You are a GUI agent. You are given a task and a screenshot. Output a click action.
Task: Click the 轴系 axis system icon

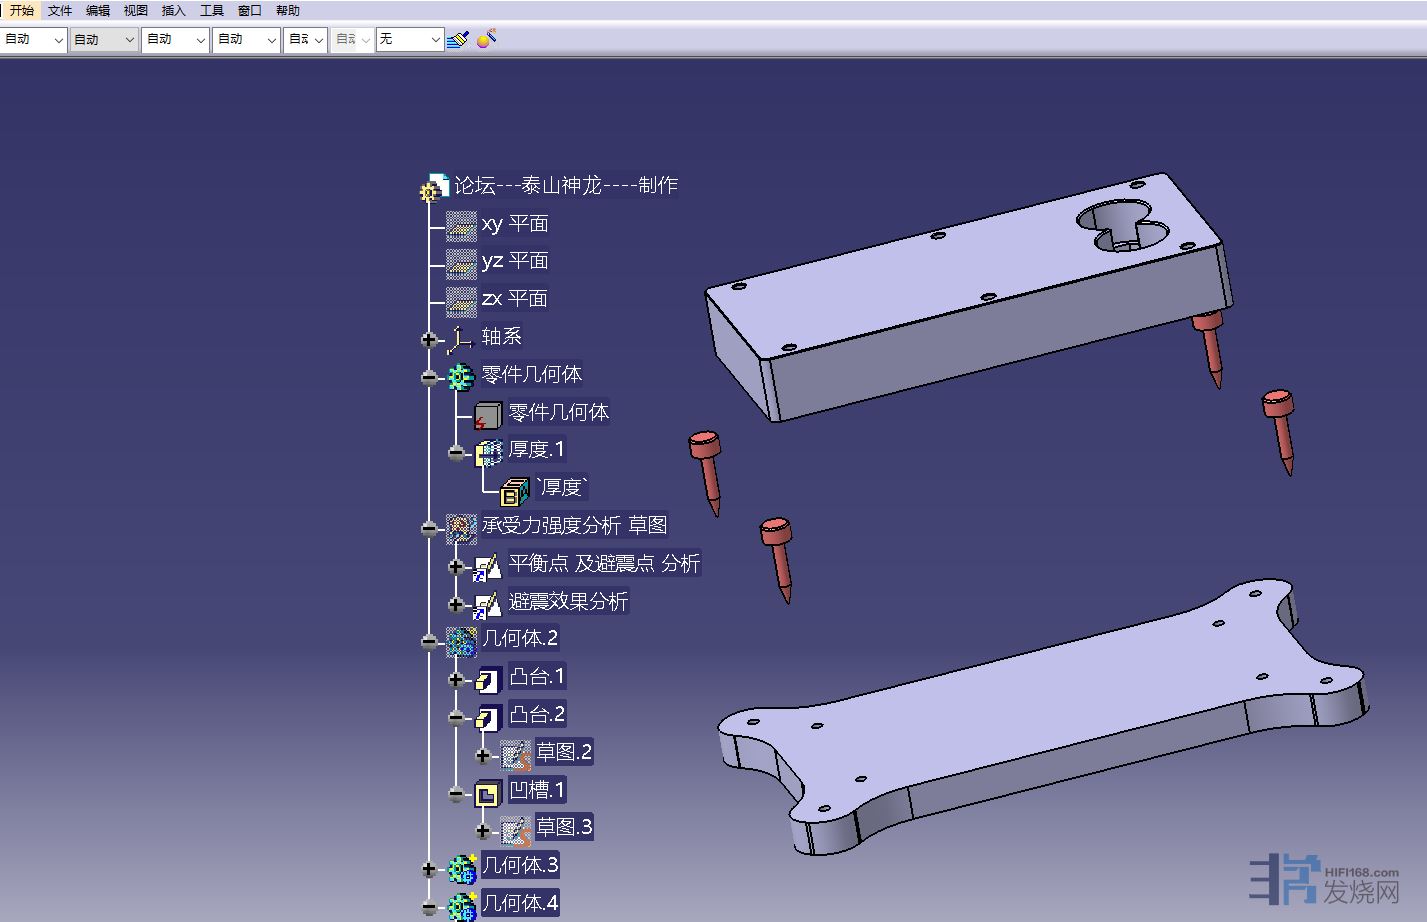coord(460,339)
